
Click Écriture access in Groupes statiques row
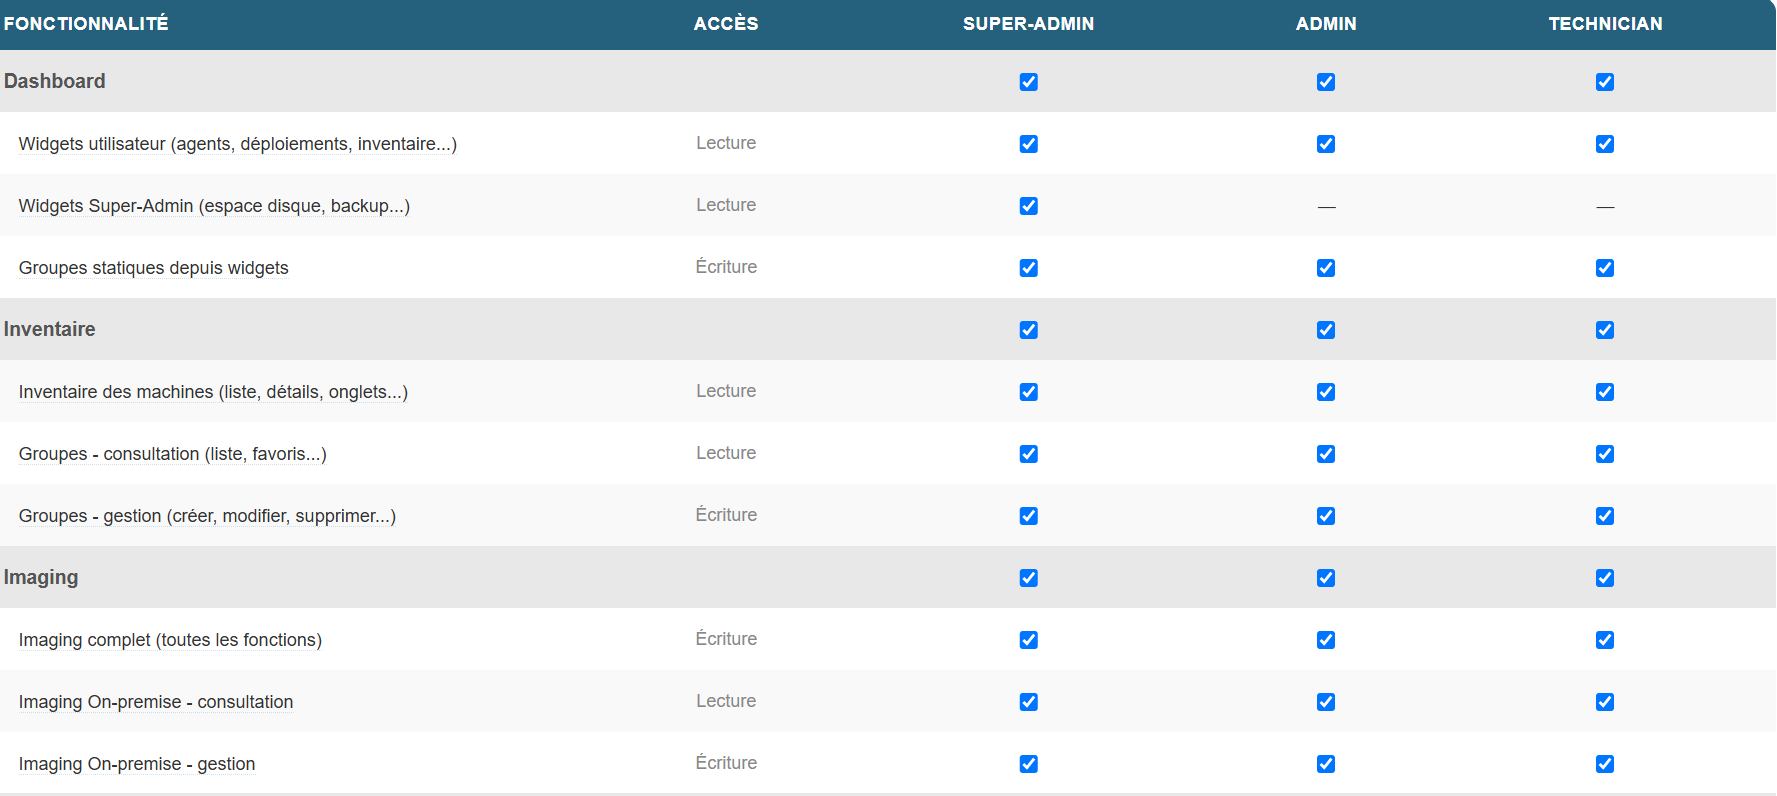coord(726,267)
